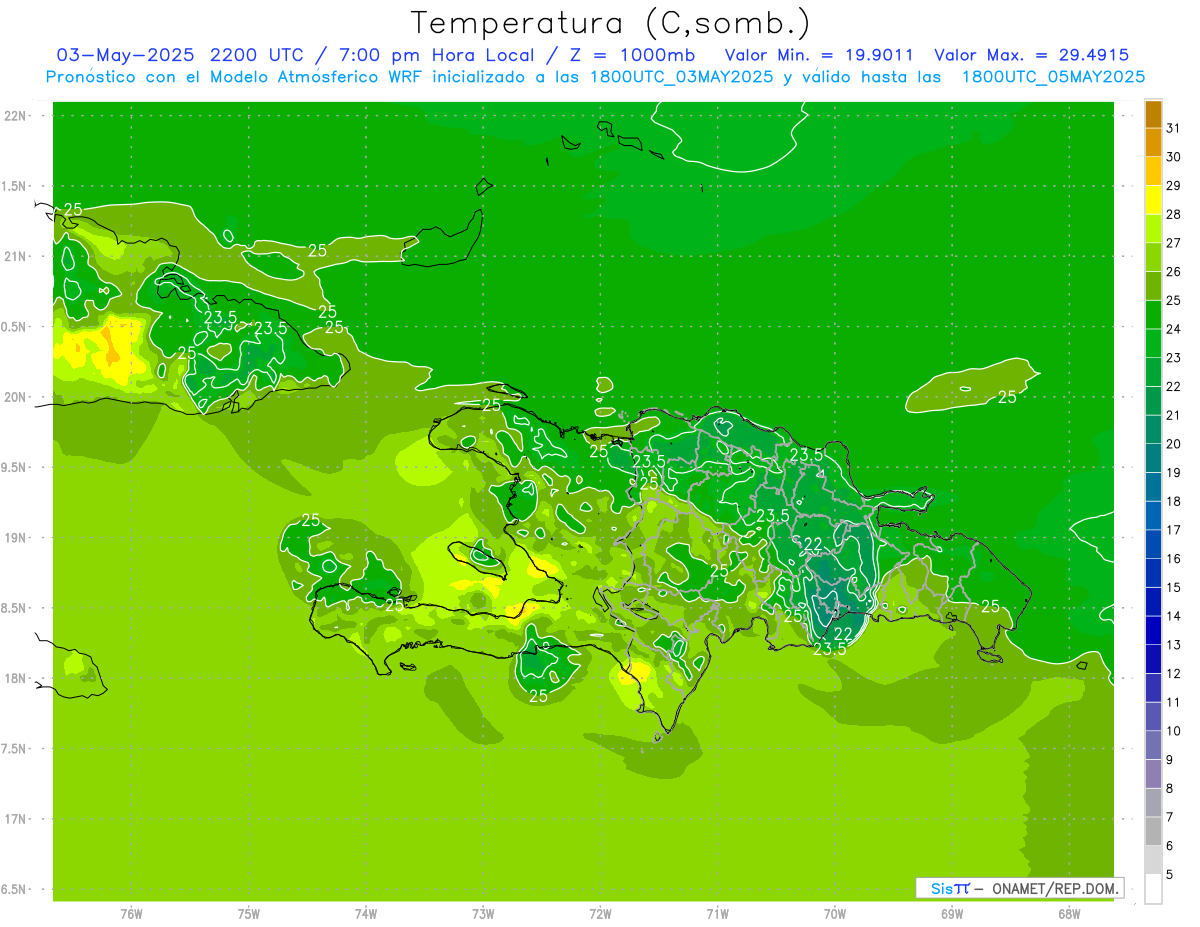
Task: Pick the gray swatch between colorbar labels 6 and 7
Action: (x=1153, y=831)
